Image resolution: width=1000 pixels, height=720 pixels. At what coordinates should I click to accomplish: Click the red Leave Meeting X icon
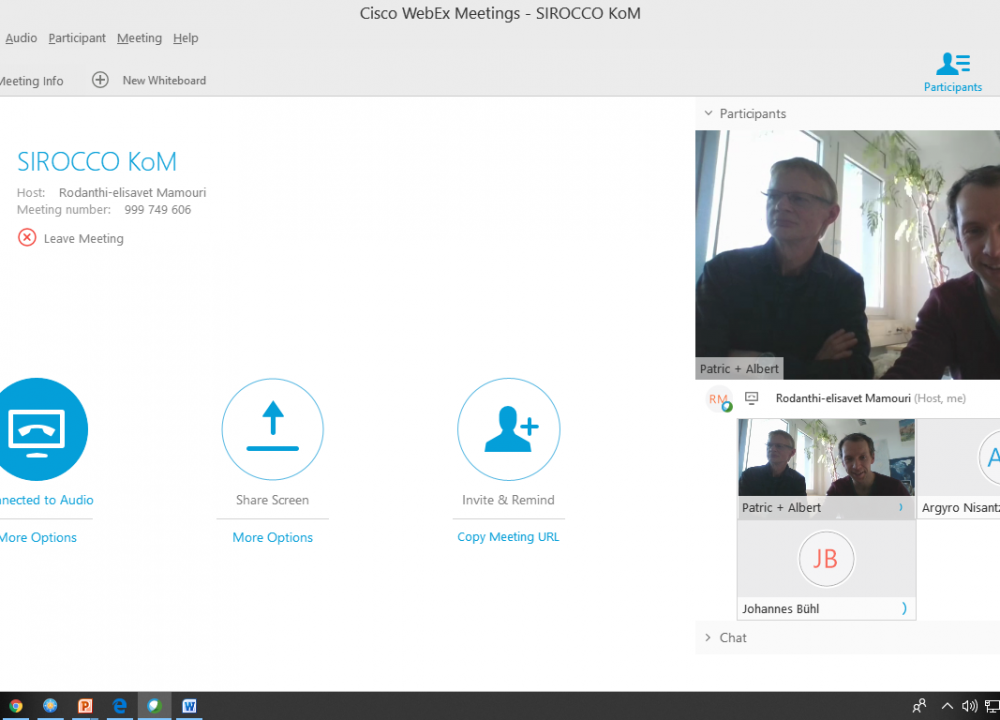click(x=27, y=238)
